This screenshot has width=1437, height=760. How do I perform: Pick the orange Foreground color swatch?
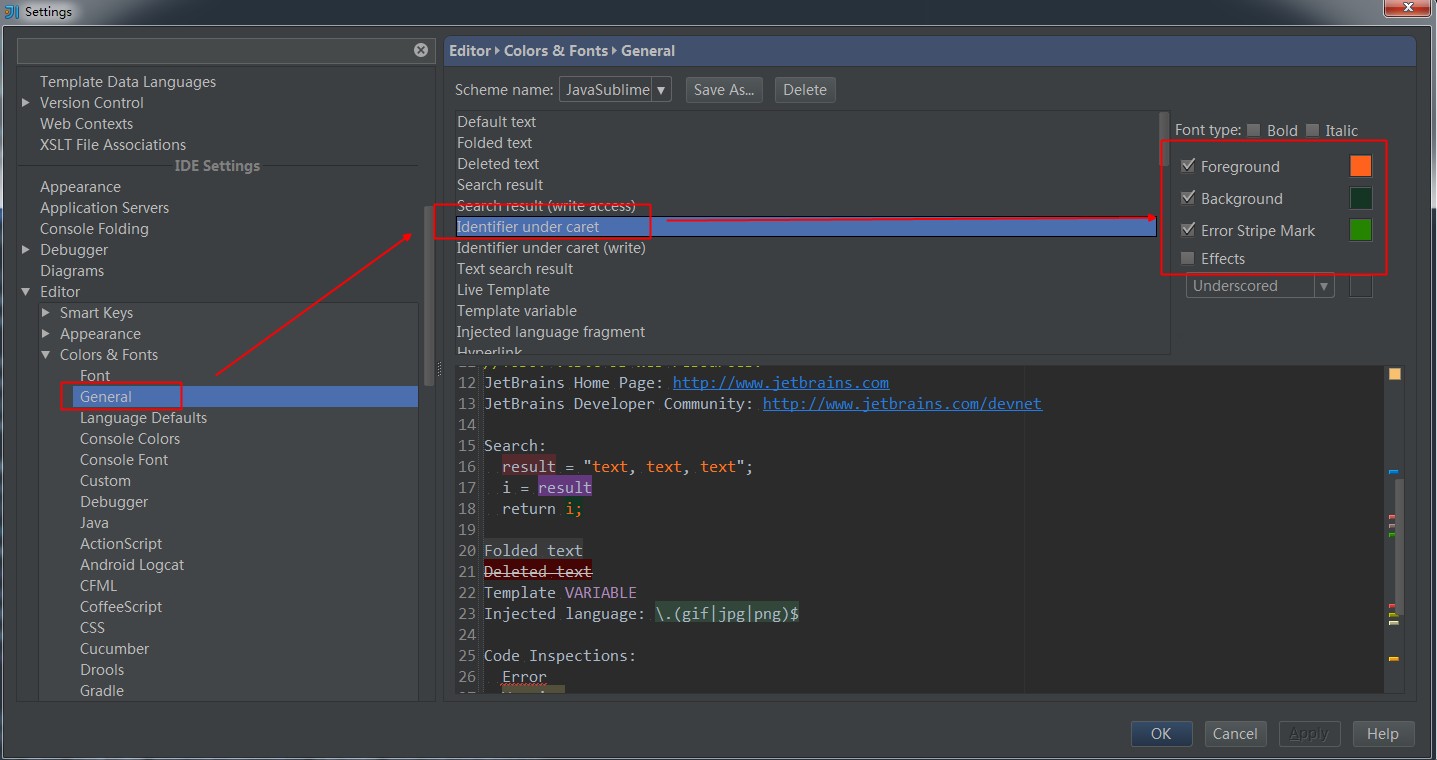coord(1360,166)
